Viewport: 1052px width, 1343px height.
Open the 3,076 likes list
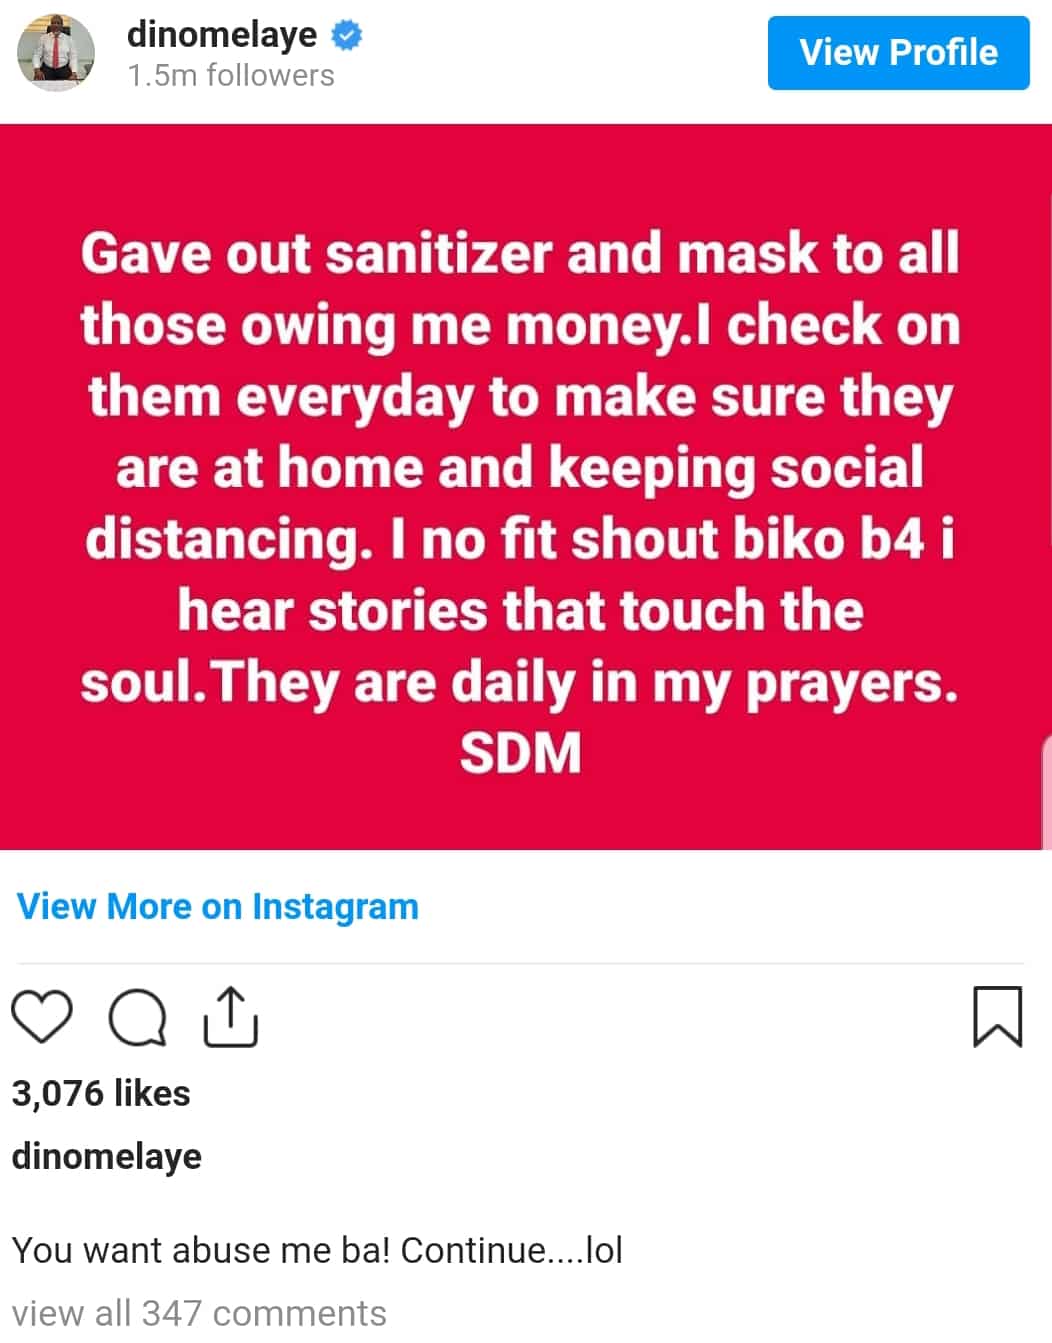101,1093
